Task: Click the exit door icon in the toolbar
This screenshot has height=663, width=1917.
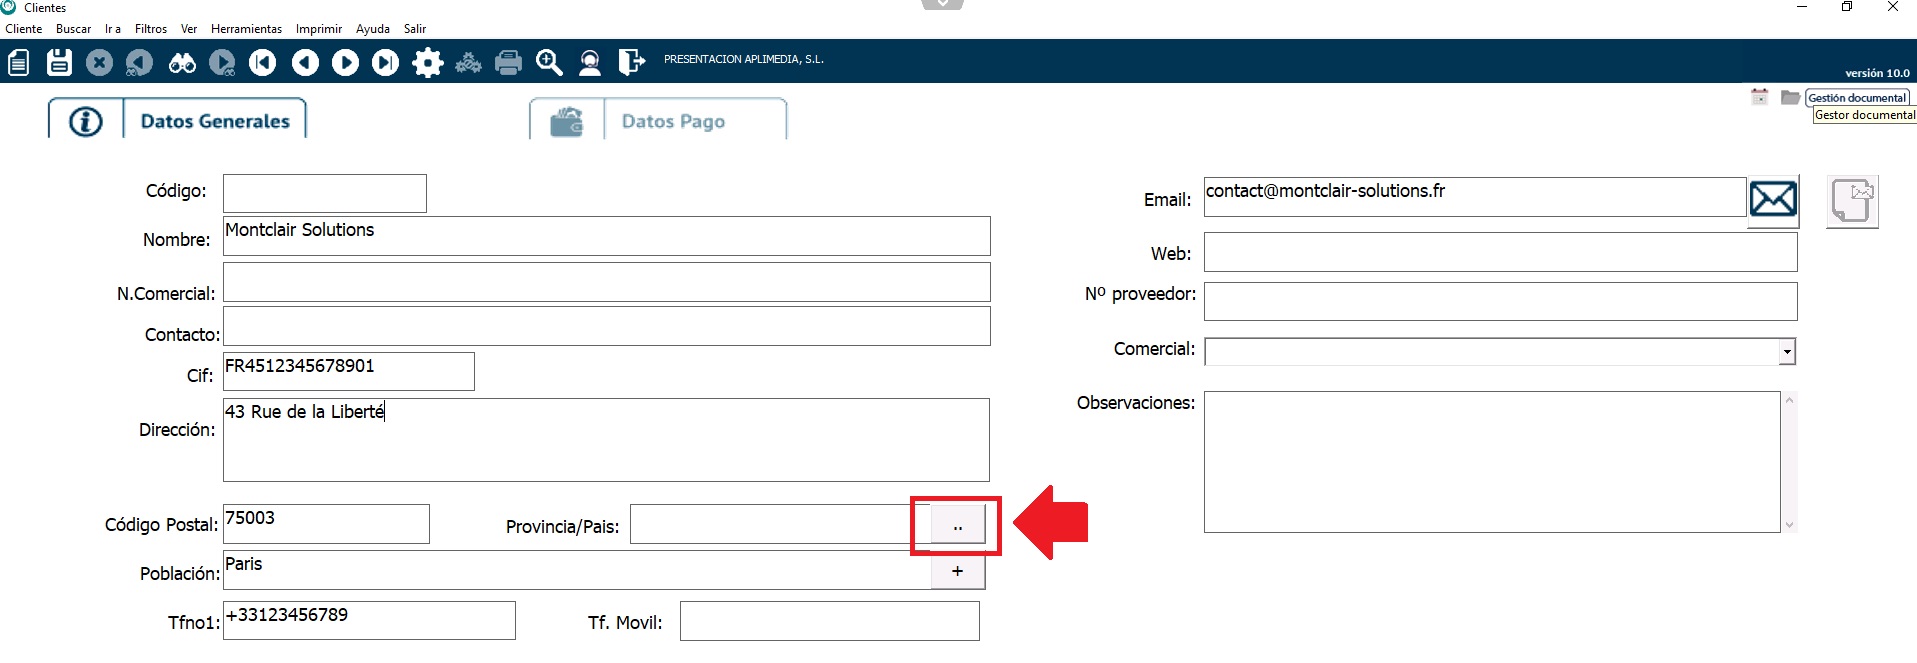Action: 631,63
